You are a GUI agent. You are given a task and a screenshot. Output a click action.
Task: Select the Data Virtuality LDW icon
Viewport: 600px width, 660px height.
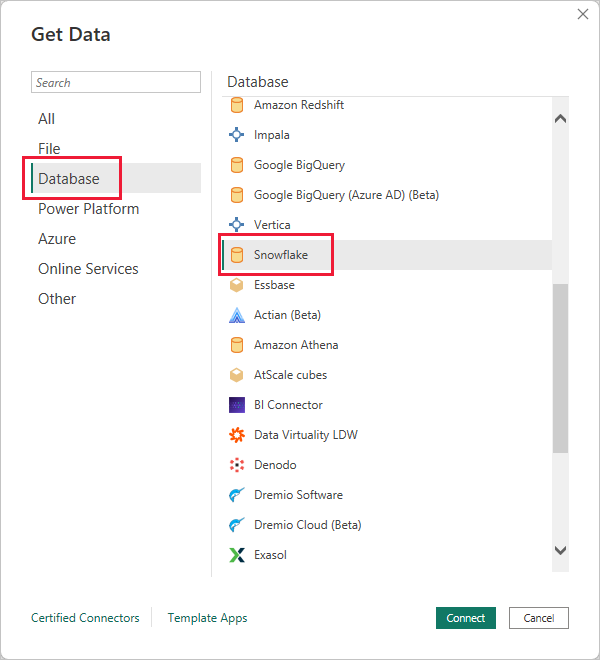[x=237, y=435]
